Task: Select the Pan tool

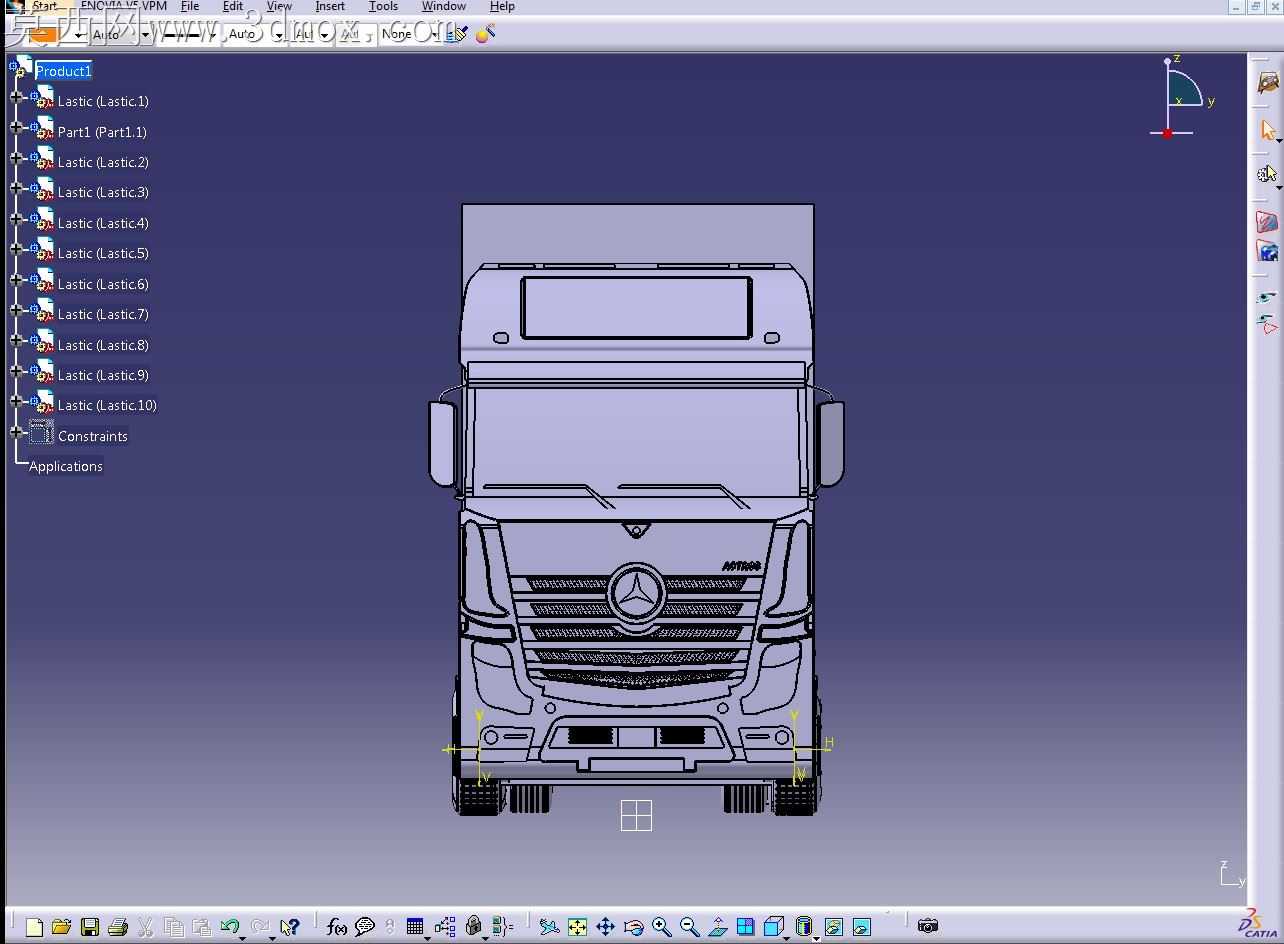Action: 605,927
